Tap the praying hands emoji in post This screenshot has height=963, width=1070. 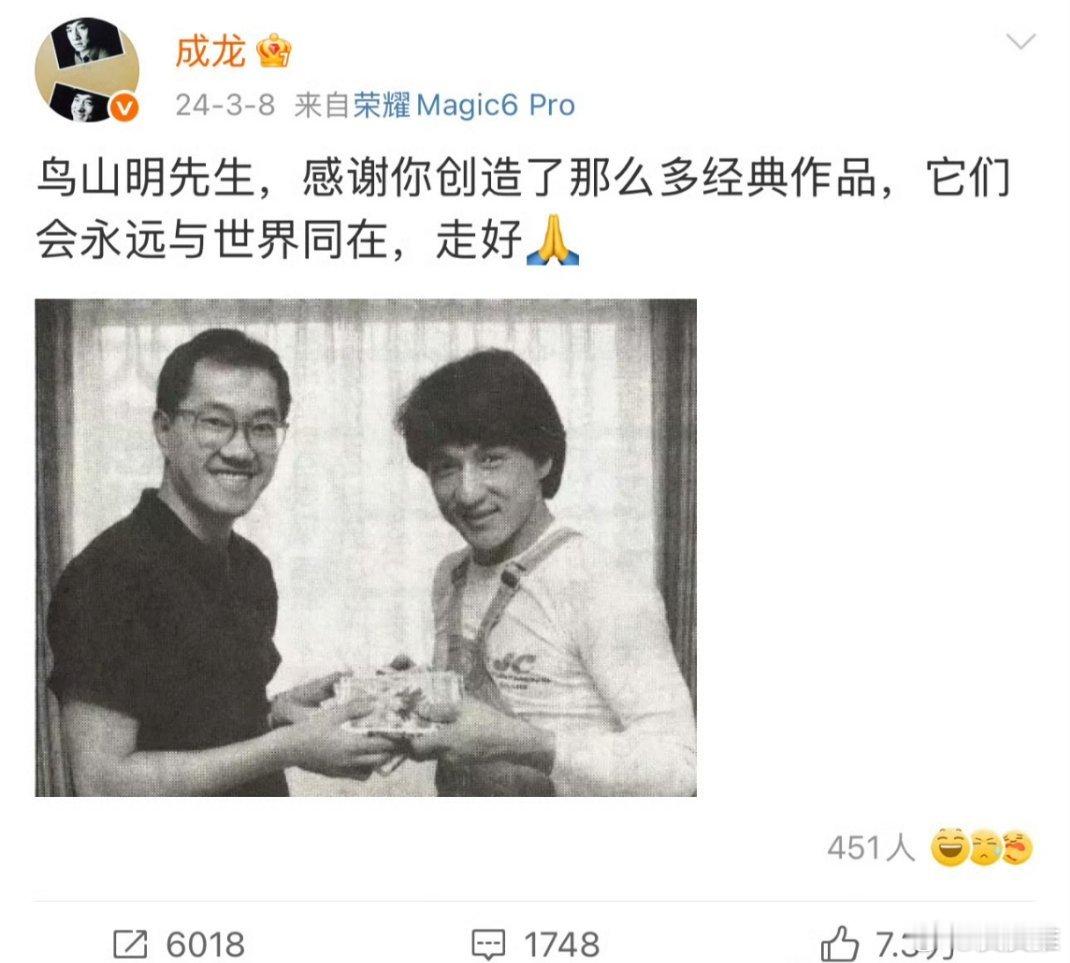553,240
